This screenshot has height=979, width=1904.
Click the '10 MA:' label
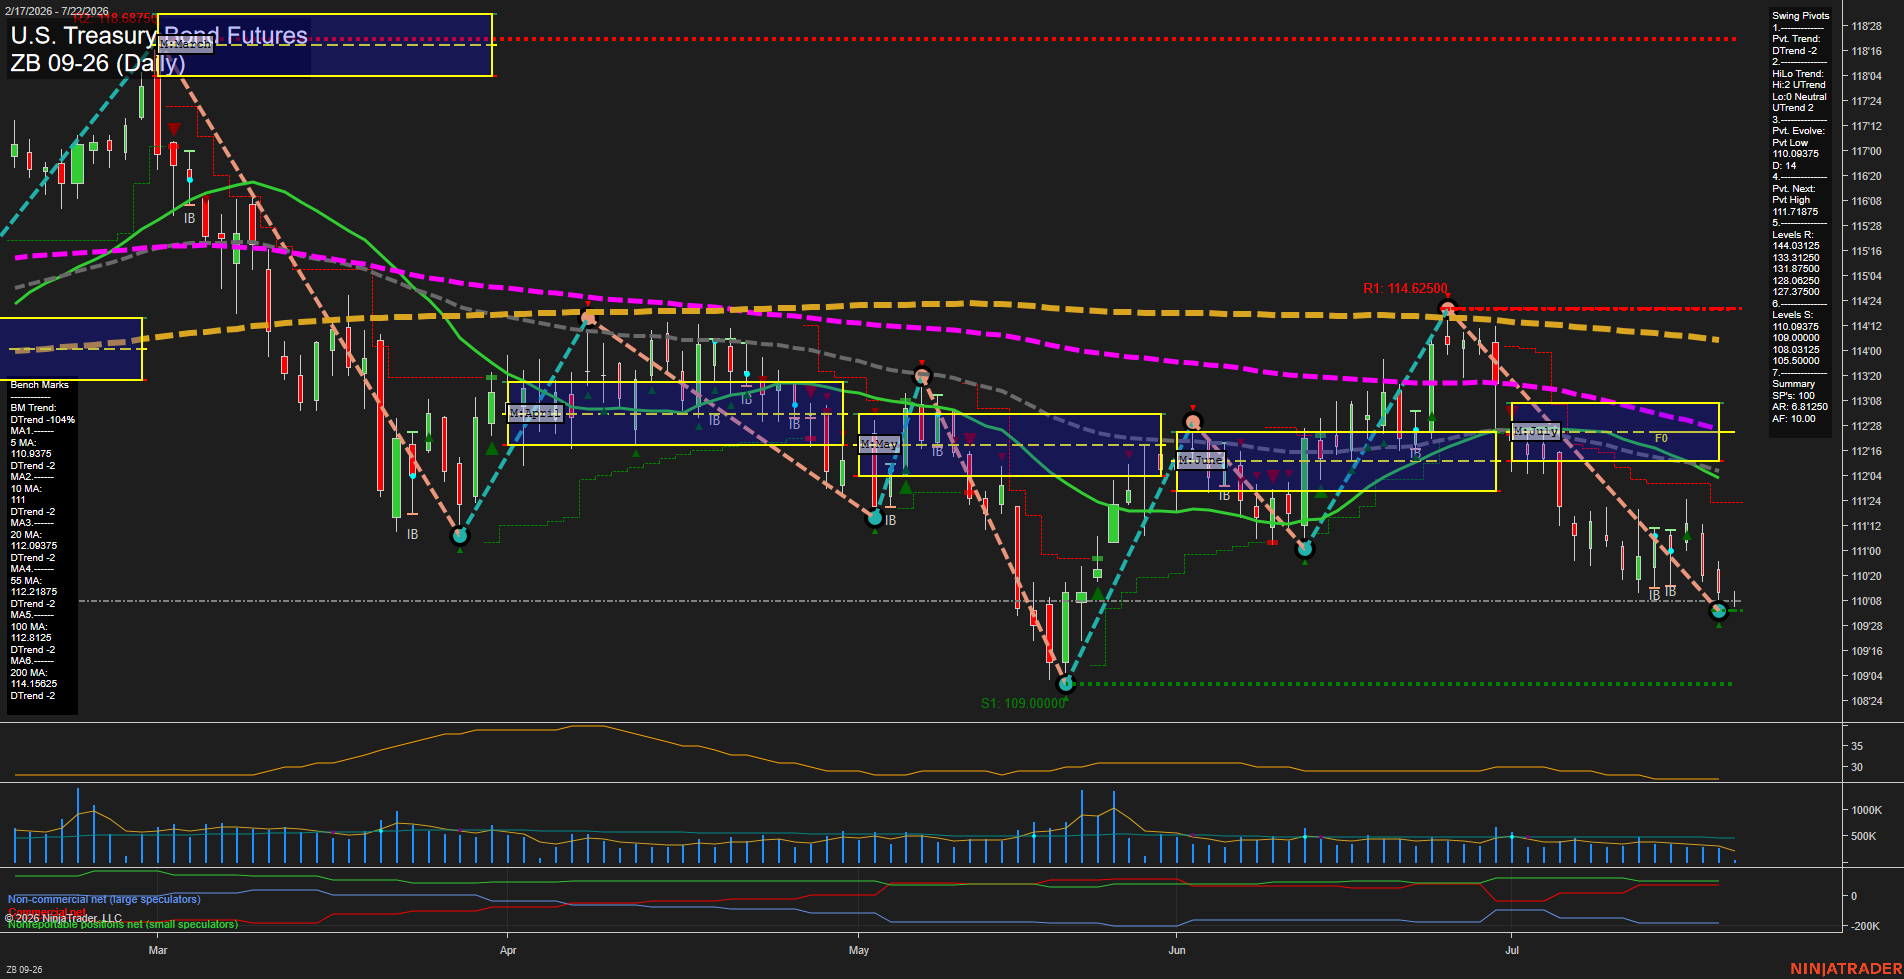[x=26, y=489]
